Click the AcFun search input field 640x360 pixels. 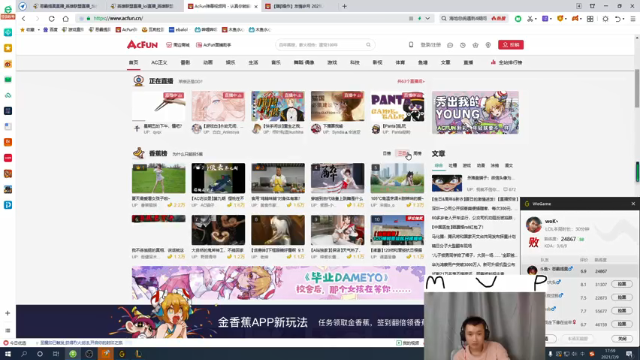pyautogui.click(x=320, y=44)
